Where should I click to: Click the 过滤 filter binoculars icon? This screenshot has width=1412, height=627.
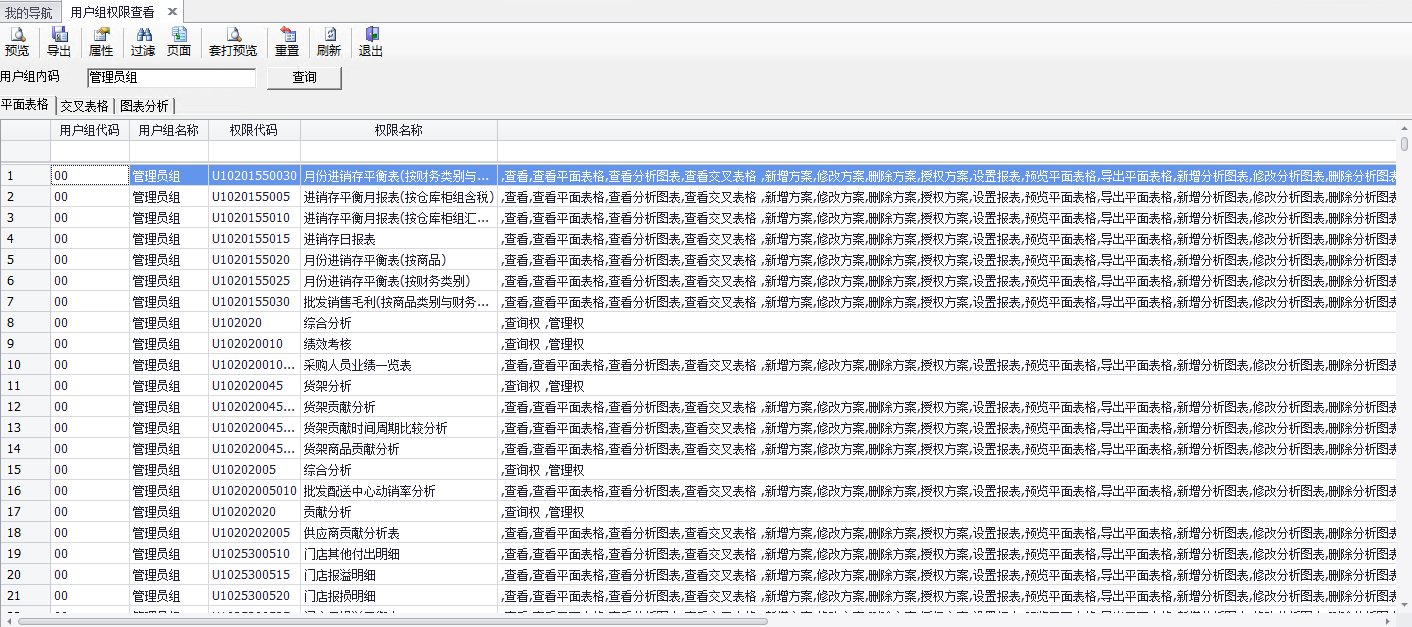[143, 42]
